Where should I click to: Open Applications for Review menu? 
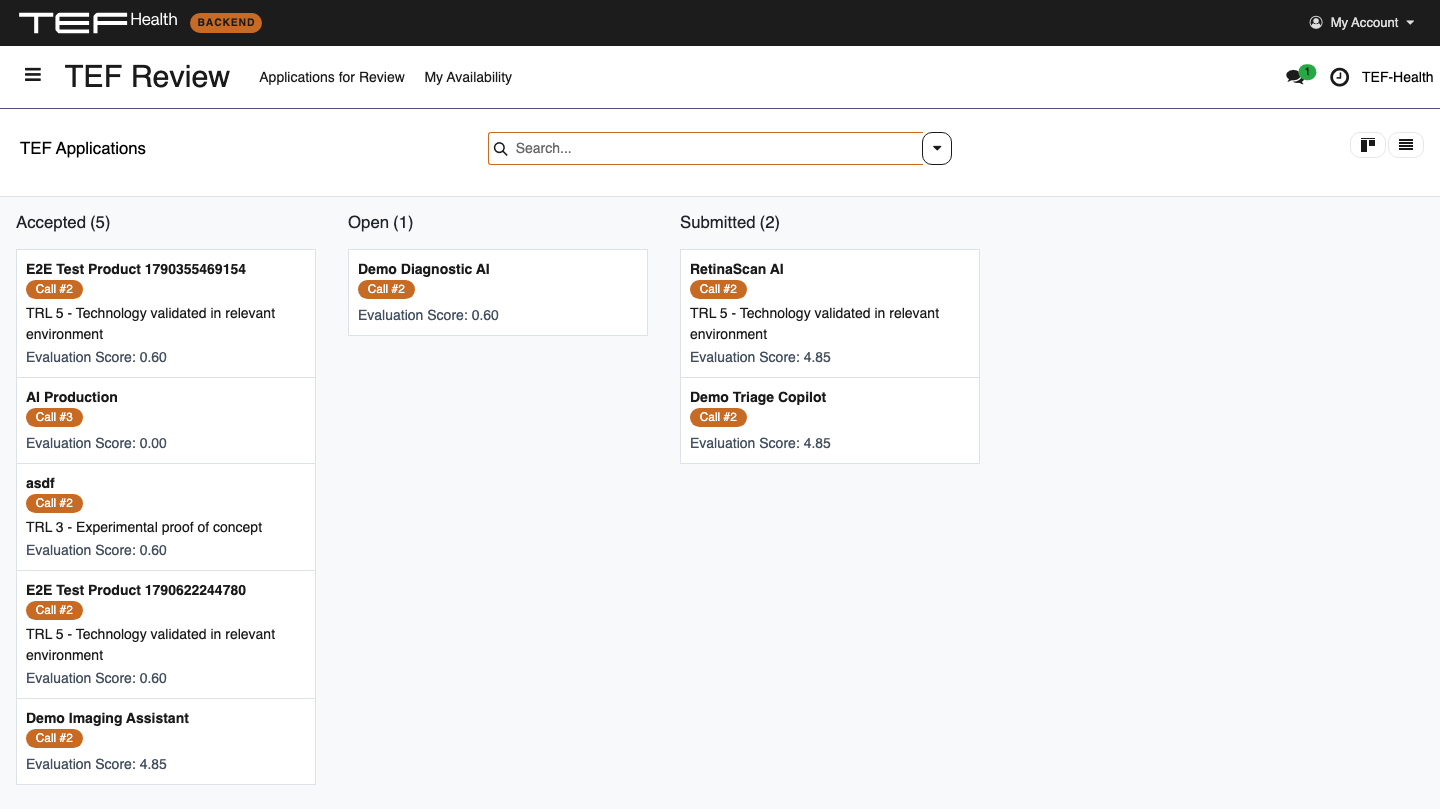coord(332,77)
